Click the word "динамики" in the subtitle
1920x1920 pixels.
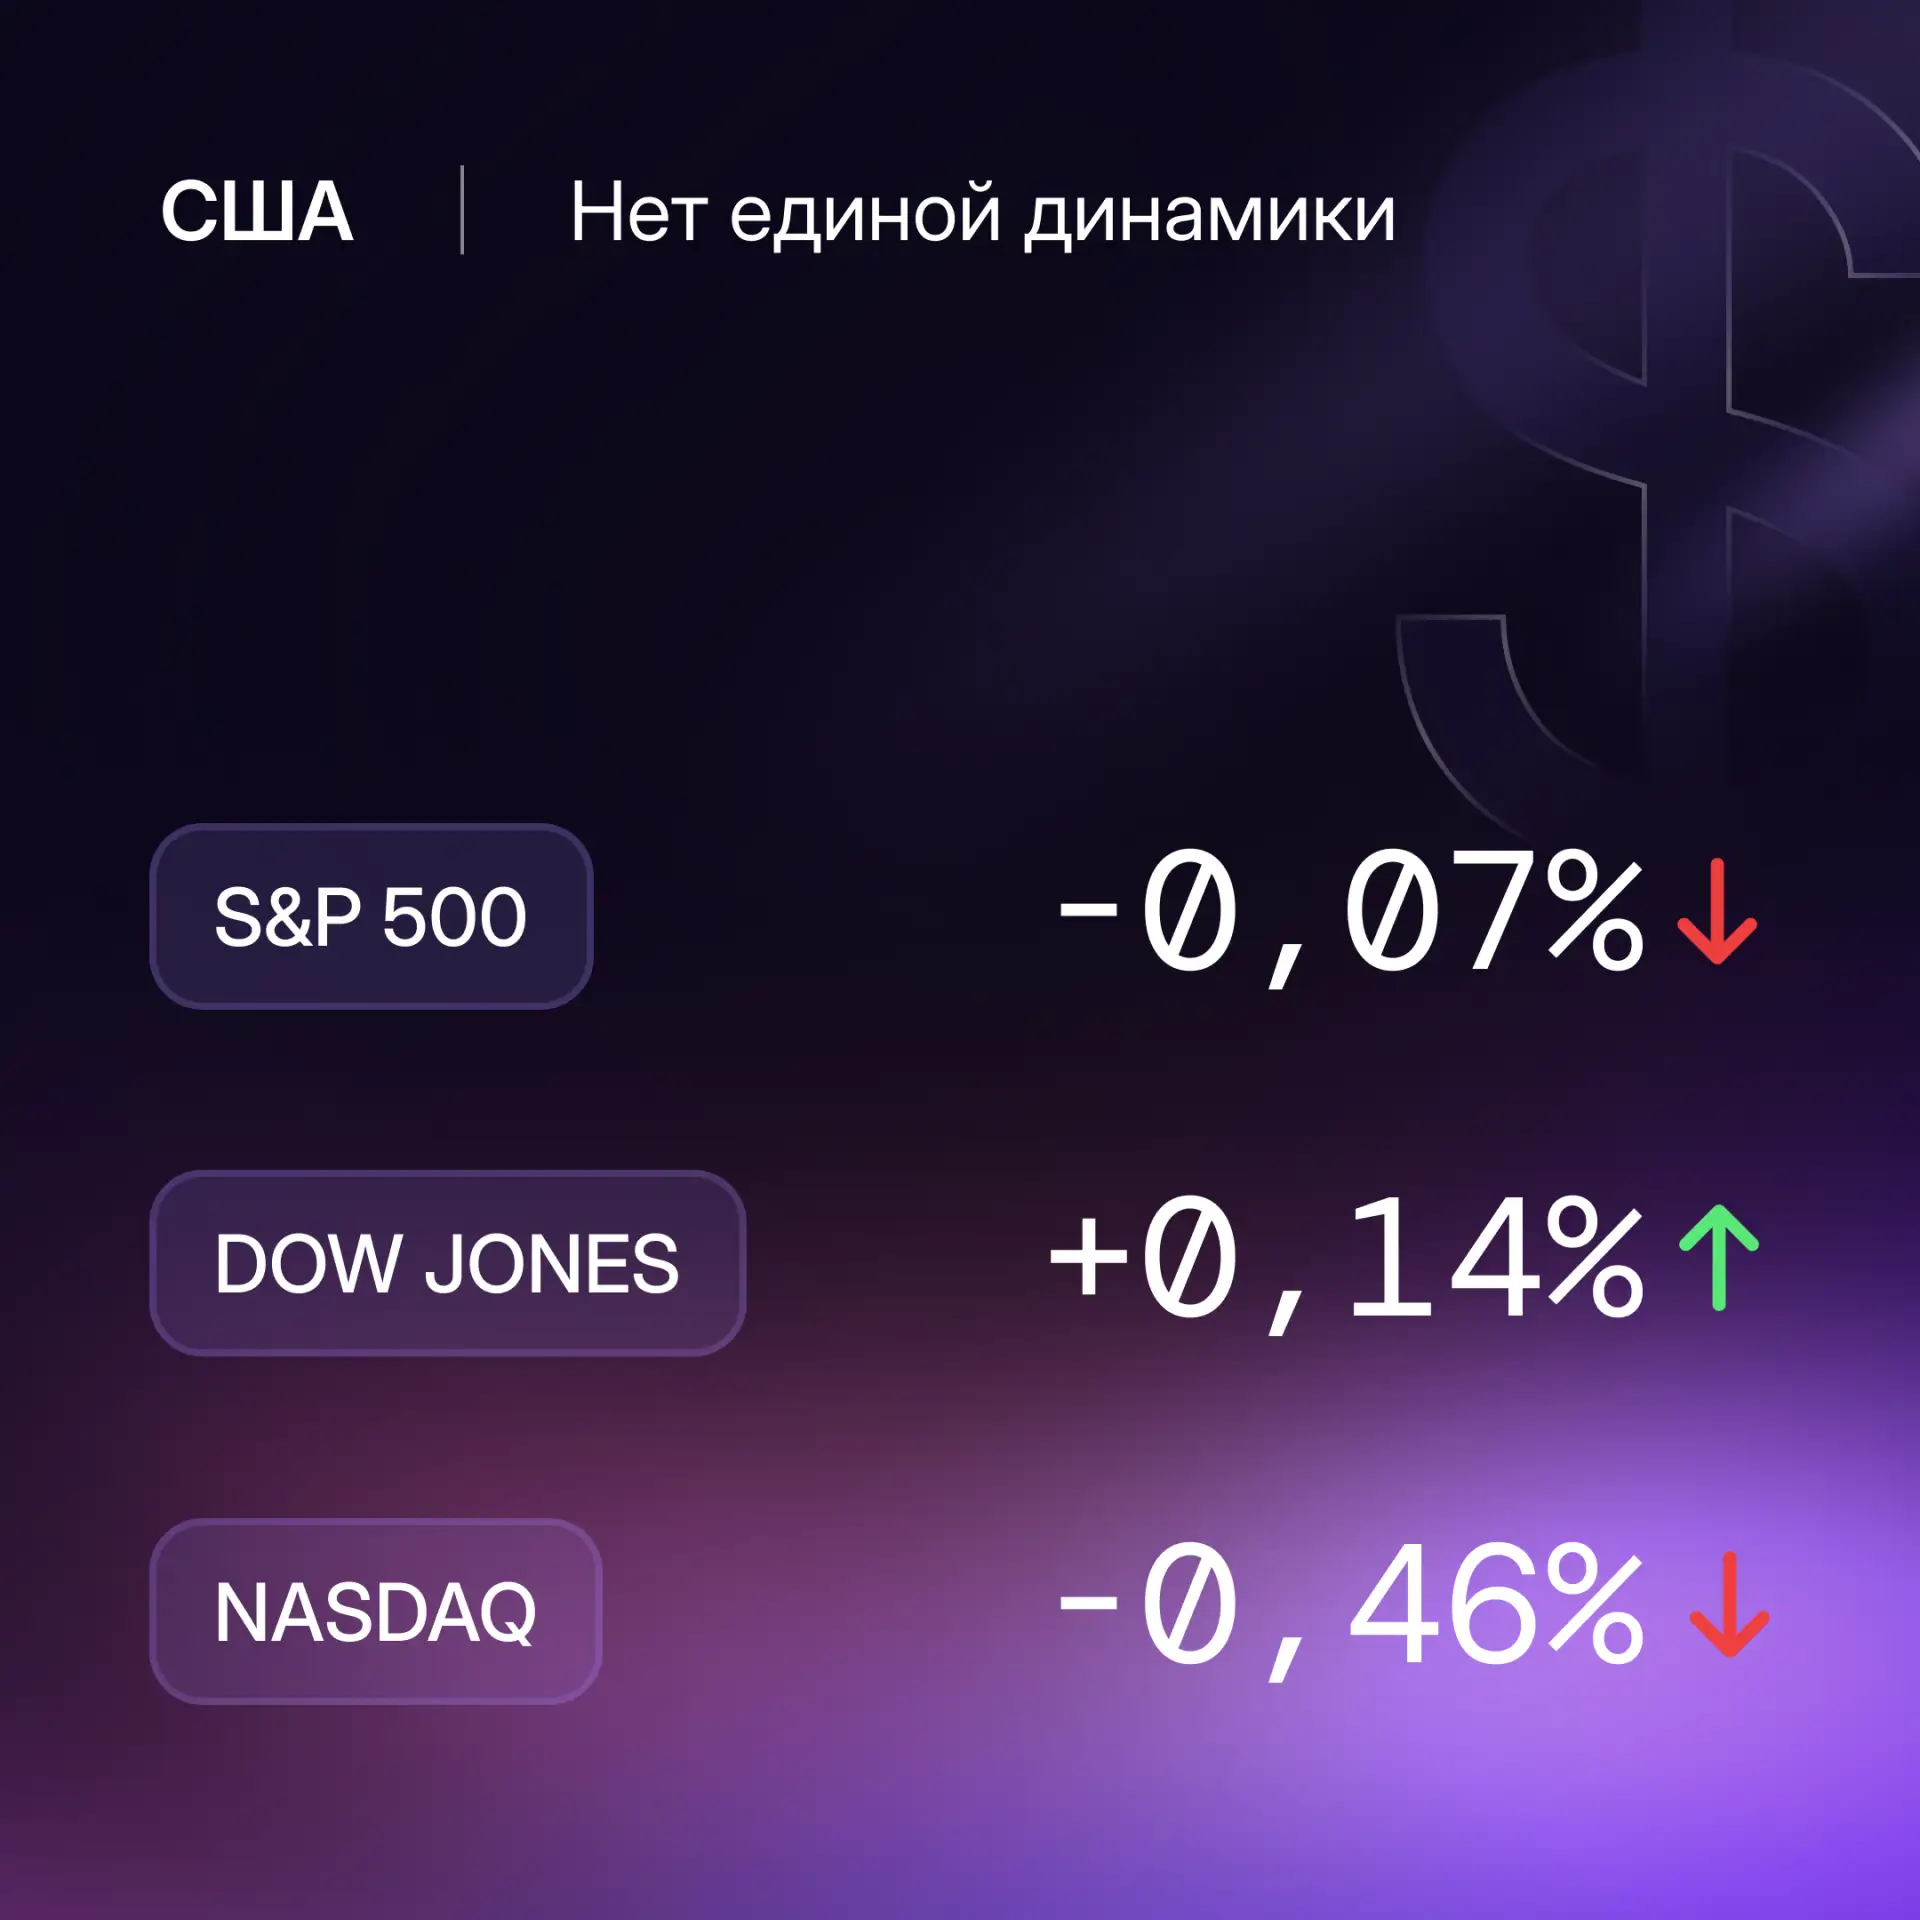1210,216
